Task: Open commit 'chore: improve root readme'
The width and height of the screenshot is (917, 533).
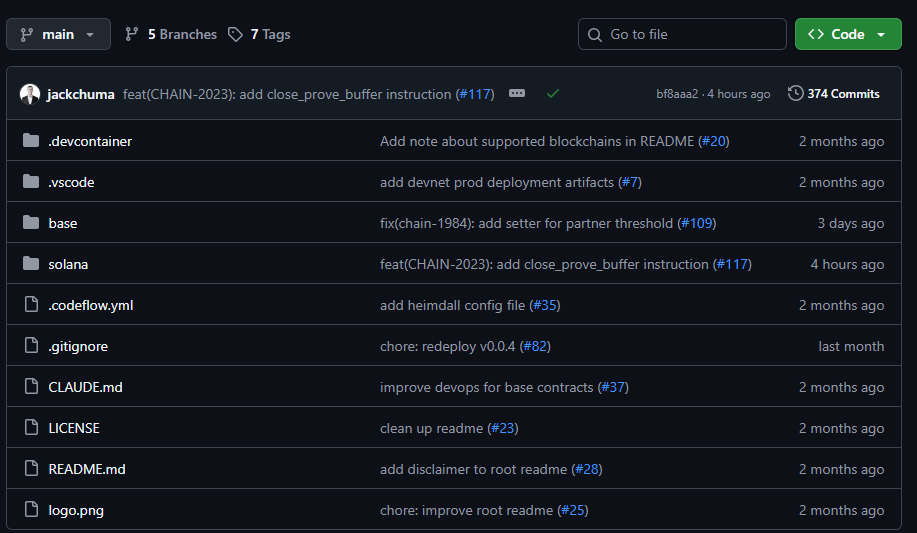Action: click(467, 510)
